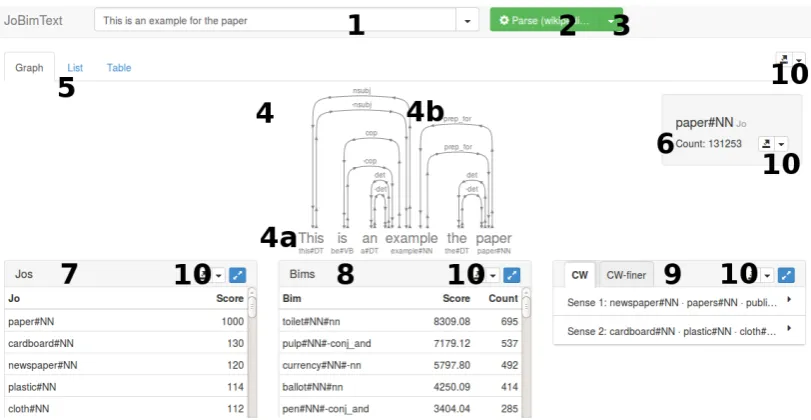Click the Bims table scrollbar
This screenshot has width=811, height=420.
point(526,352)
